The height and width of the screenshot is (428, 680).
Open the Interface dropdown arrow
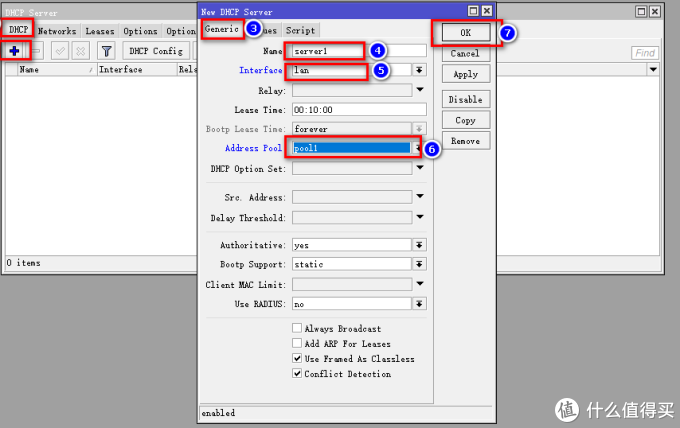point(419,70)
